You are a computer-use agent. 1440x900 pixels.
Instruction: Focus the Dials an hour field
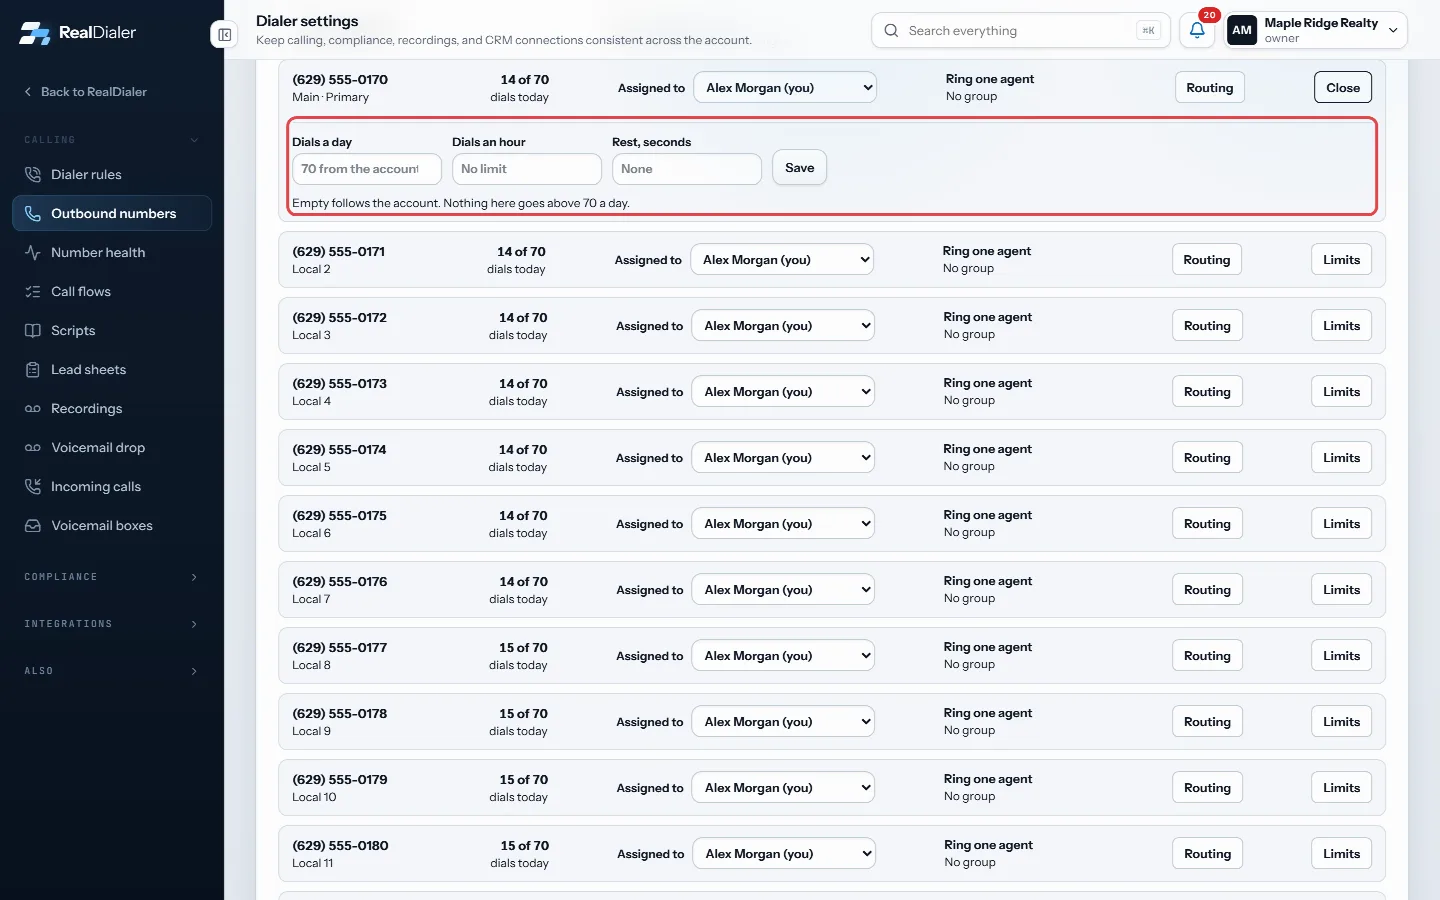527,169
